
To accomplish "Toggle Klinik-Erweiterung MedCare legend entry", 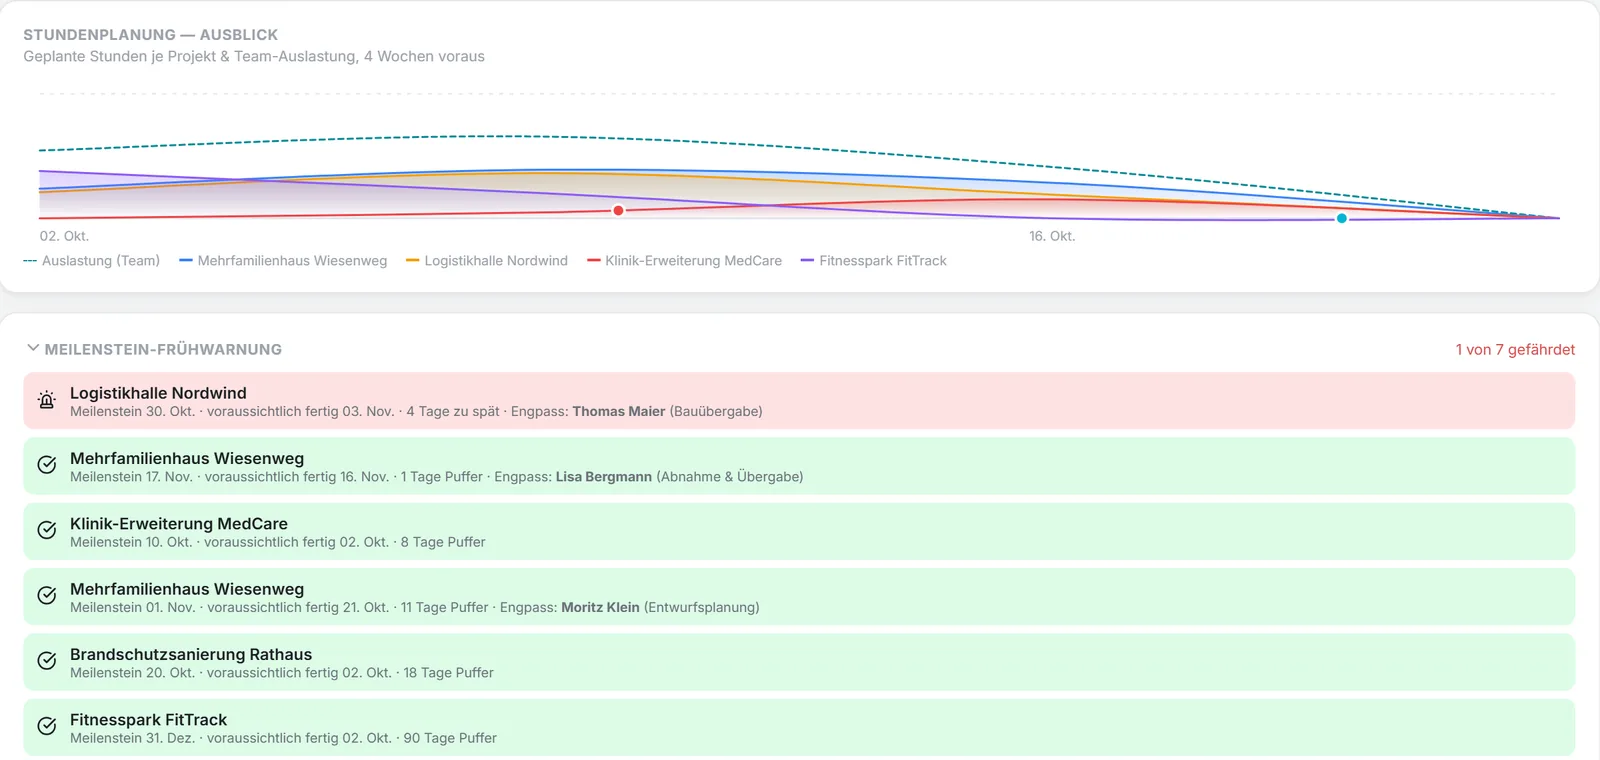I will (685, 261).
